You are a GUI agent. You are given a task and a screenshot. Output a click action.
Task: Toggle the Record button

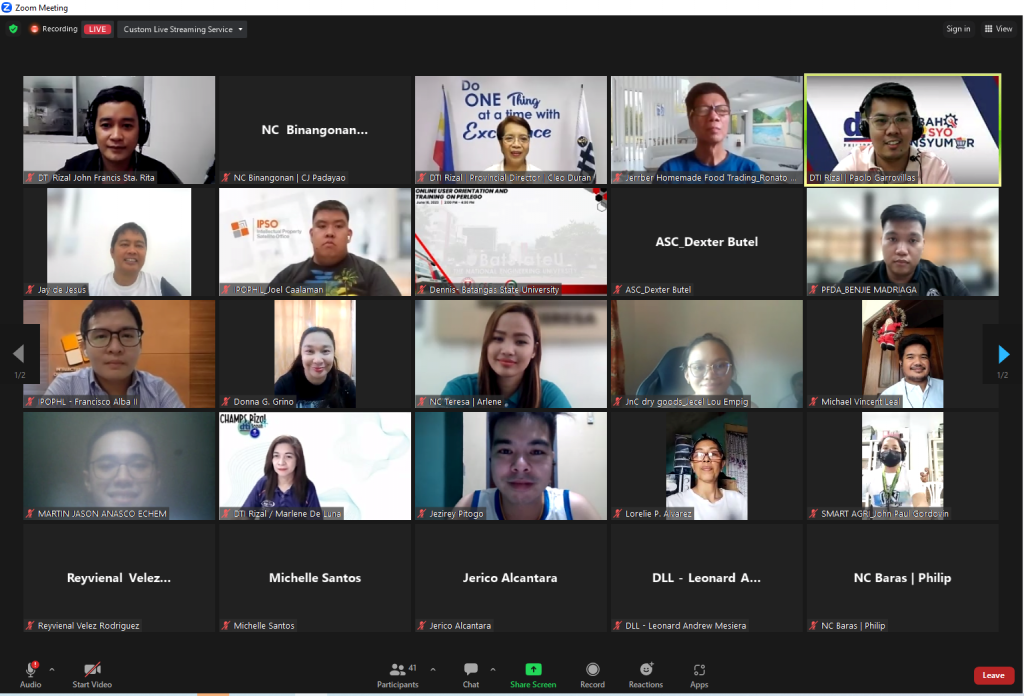[x=592, y=671]
